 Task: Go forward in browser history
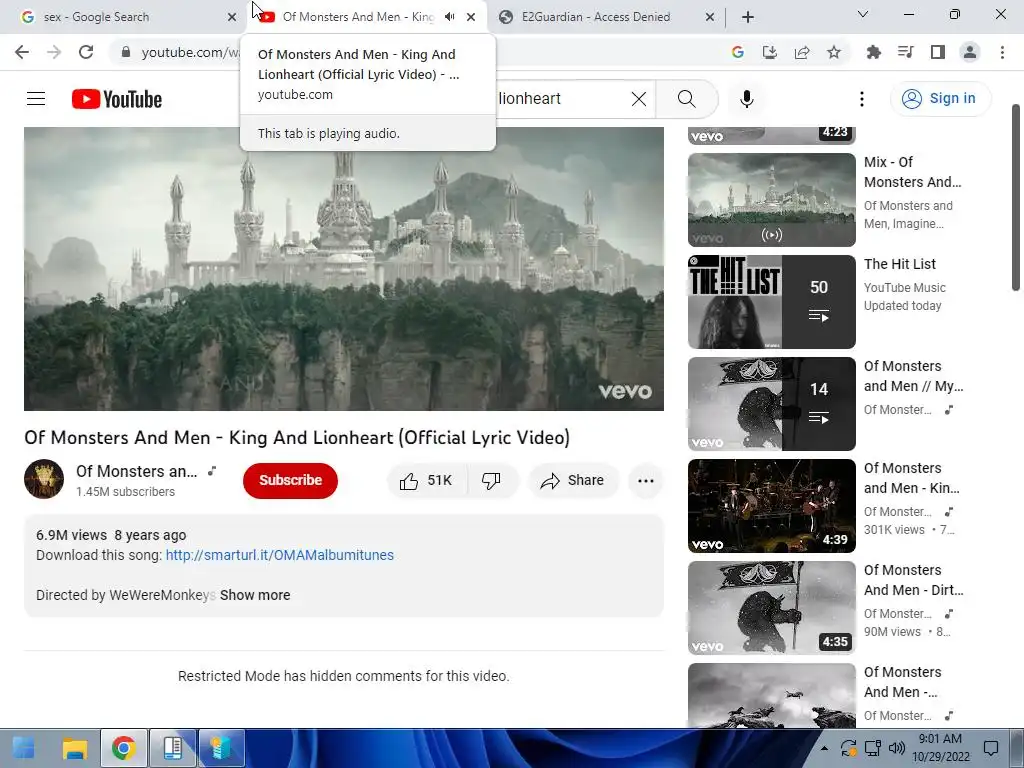pyautogui.click(x=54, y=52)
